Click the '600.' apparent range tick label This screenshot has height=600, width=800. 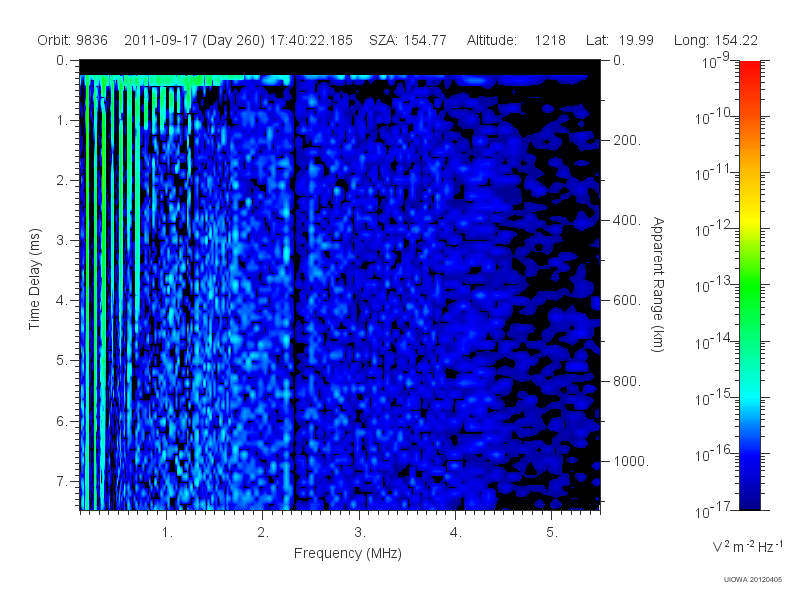click(627, 301)
